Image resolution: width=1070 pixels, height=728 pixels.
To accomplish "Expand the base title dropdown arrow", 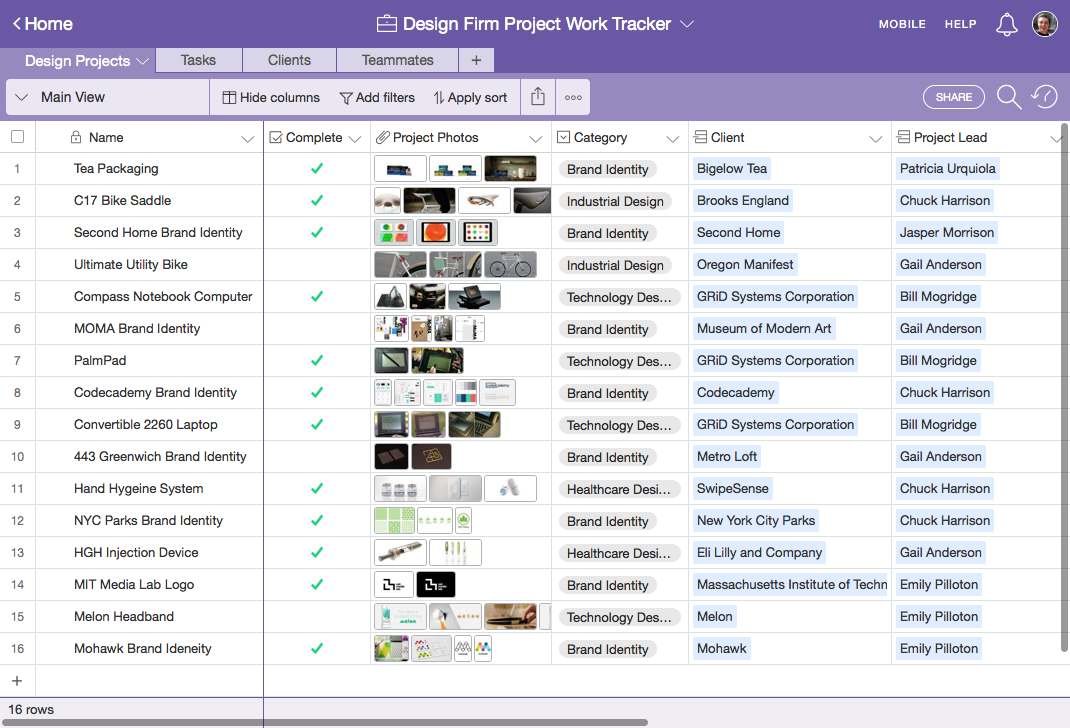I will click(x=687, y=24).
